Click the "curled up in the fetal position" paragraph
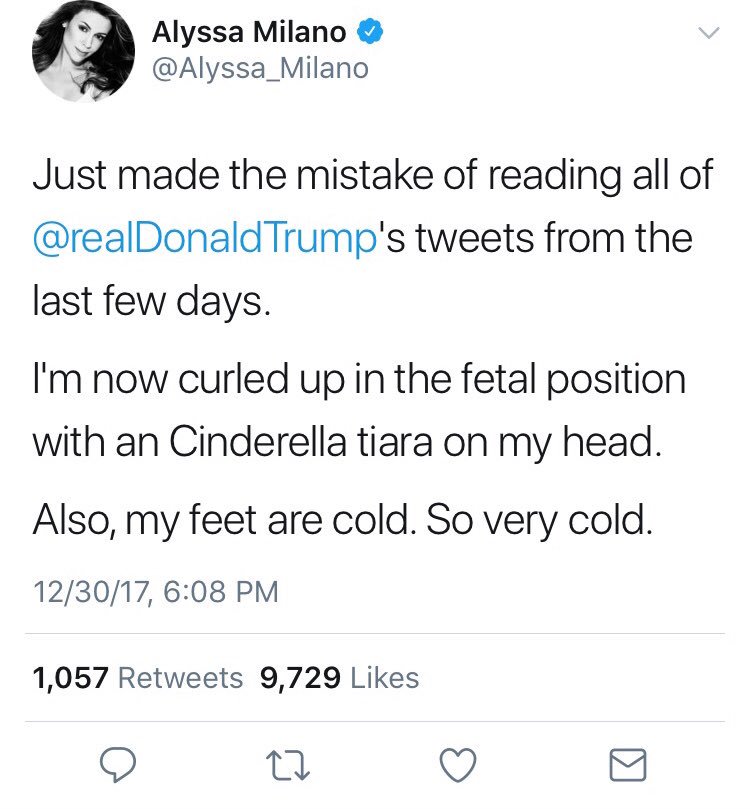750x809 pixels. 360,410
